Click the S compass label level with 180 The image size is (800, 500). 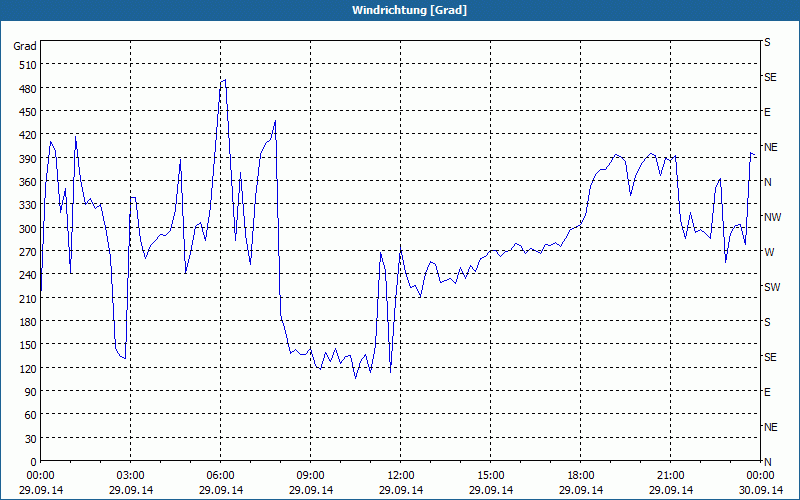tap(767, 322)
